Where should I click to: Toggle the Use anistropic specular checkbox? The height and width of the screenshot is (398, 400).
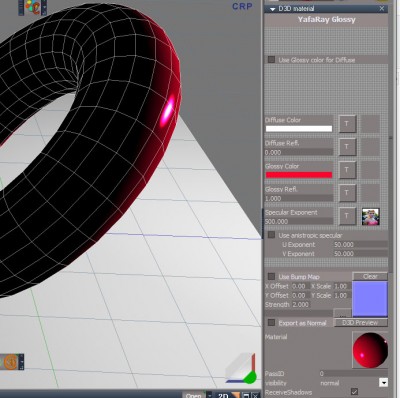click(x=271, y=235)
